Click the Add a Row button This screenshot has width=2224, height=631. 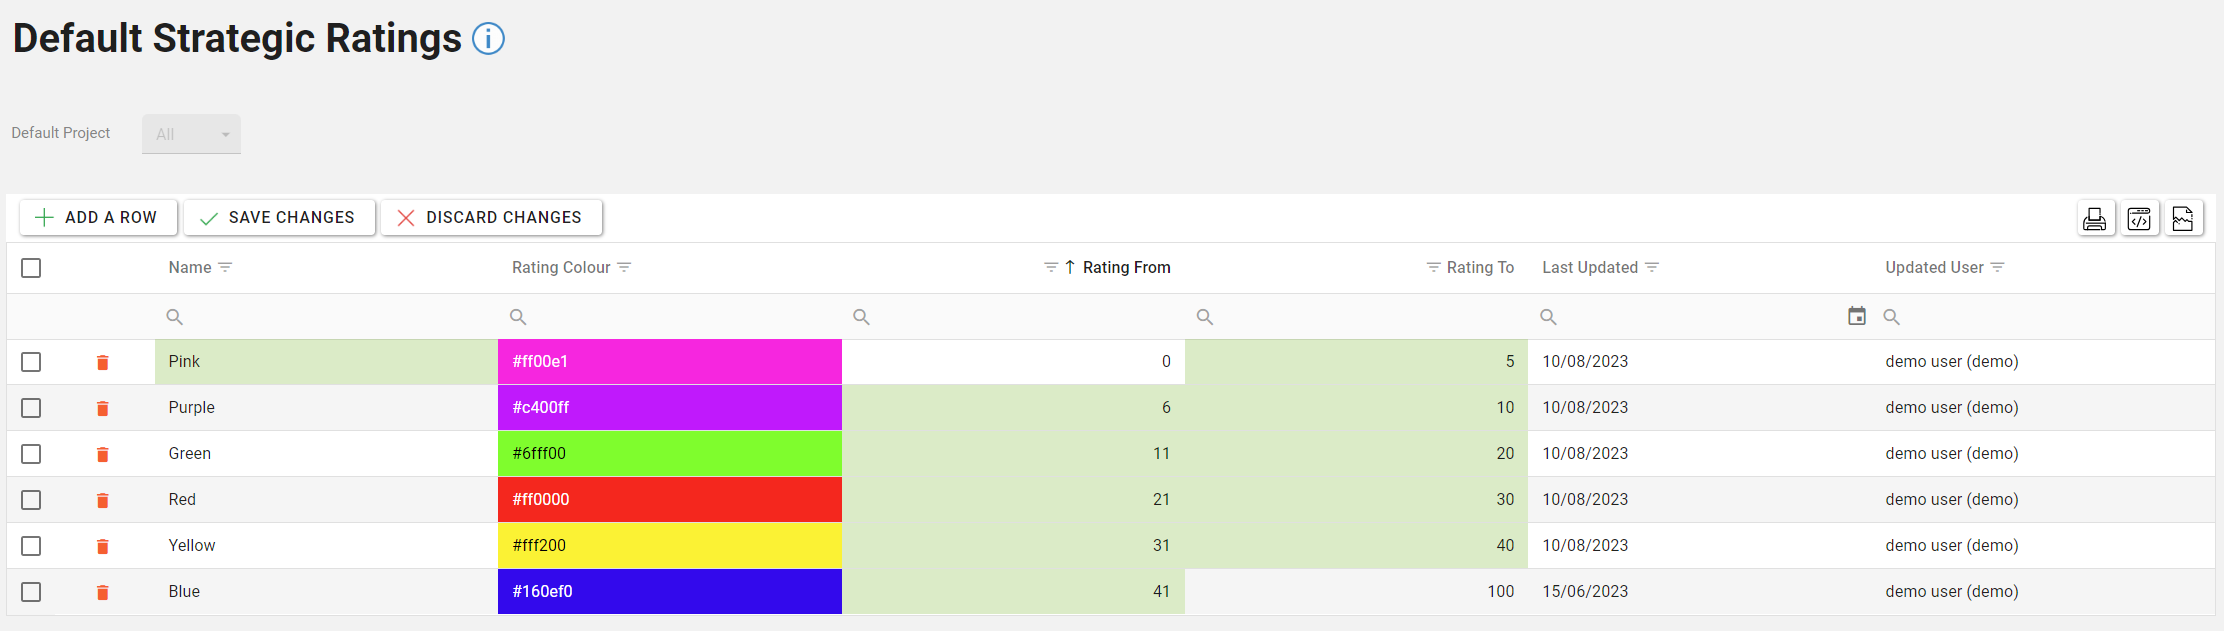[98, 218]
